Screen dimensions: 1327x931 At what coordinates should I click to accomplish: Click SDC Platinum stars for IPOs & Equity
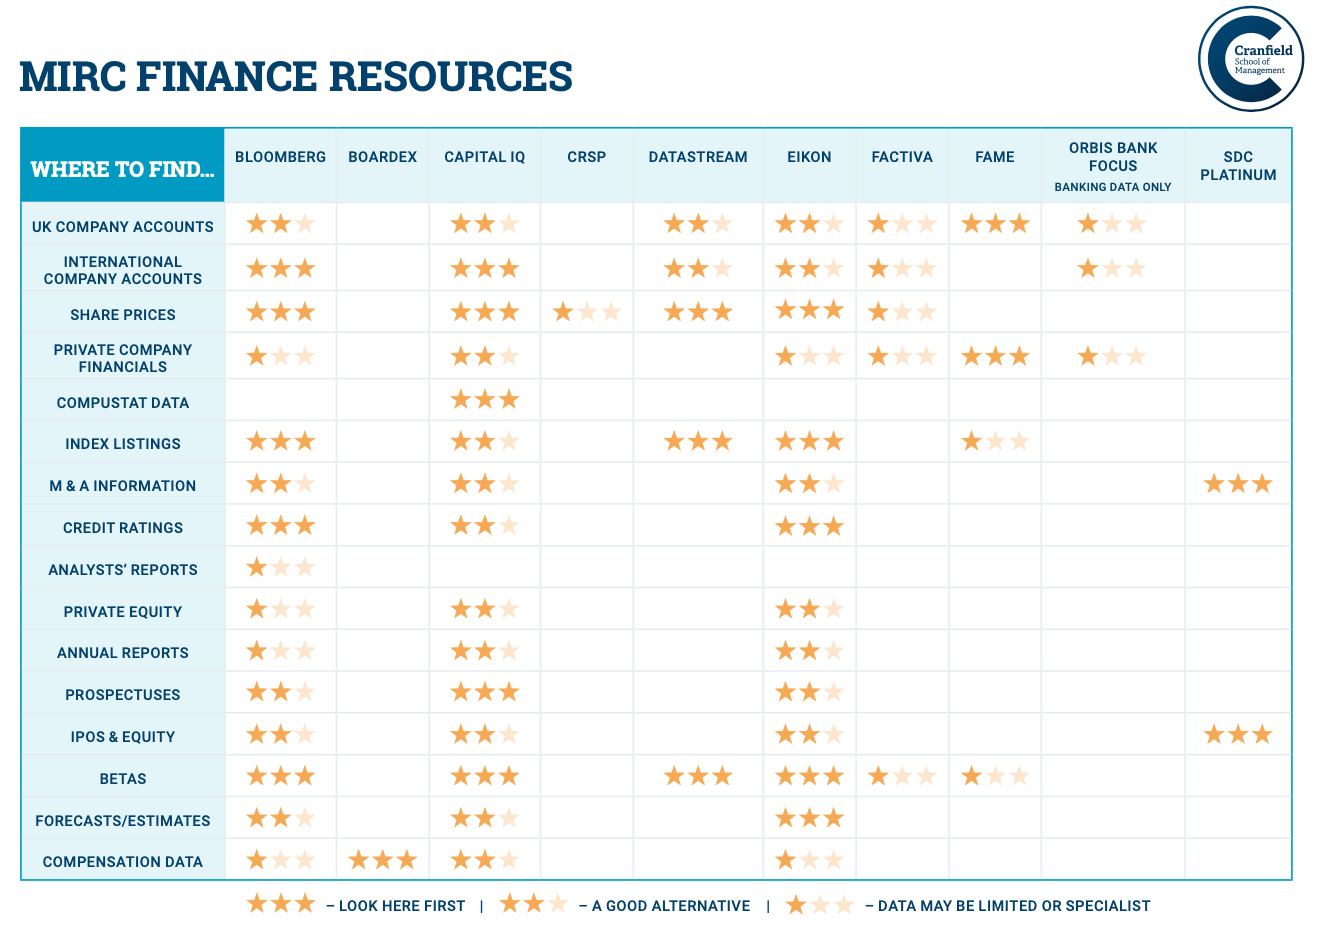[x=1238, y=736]
